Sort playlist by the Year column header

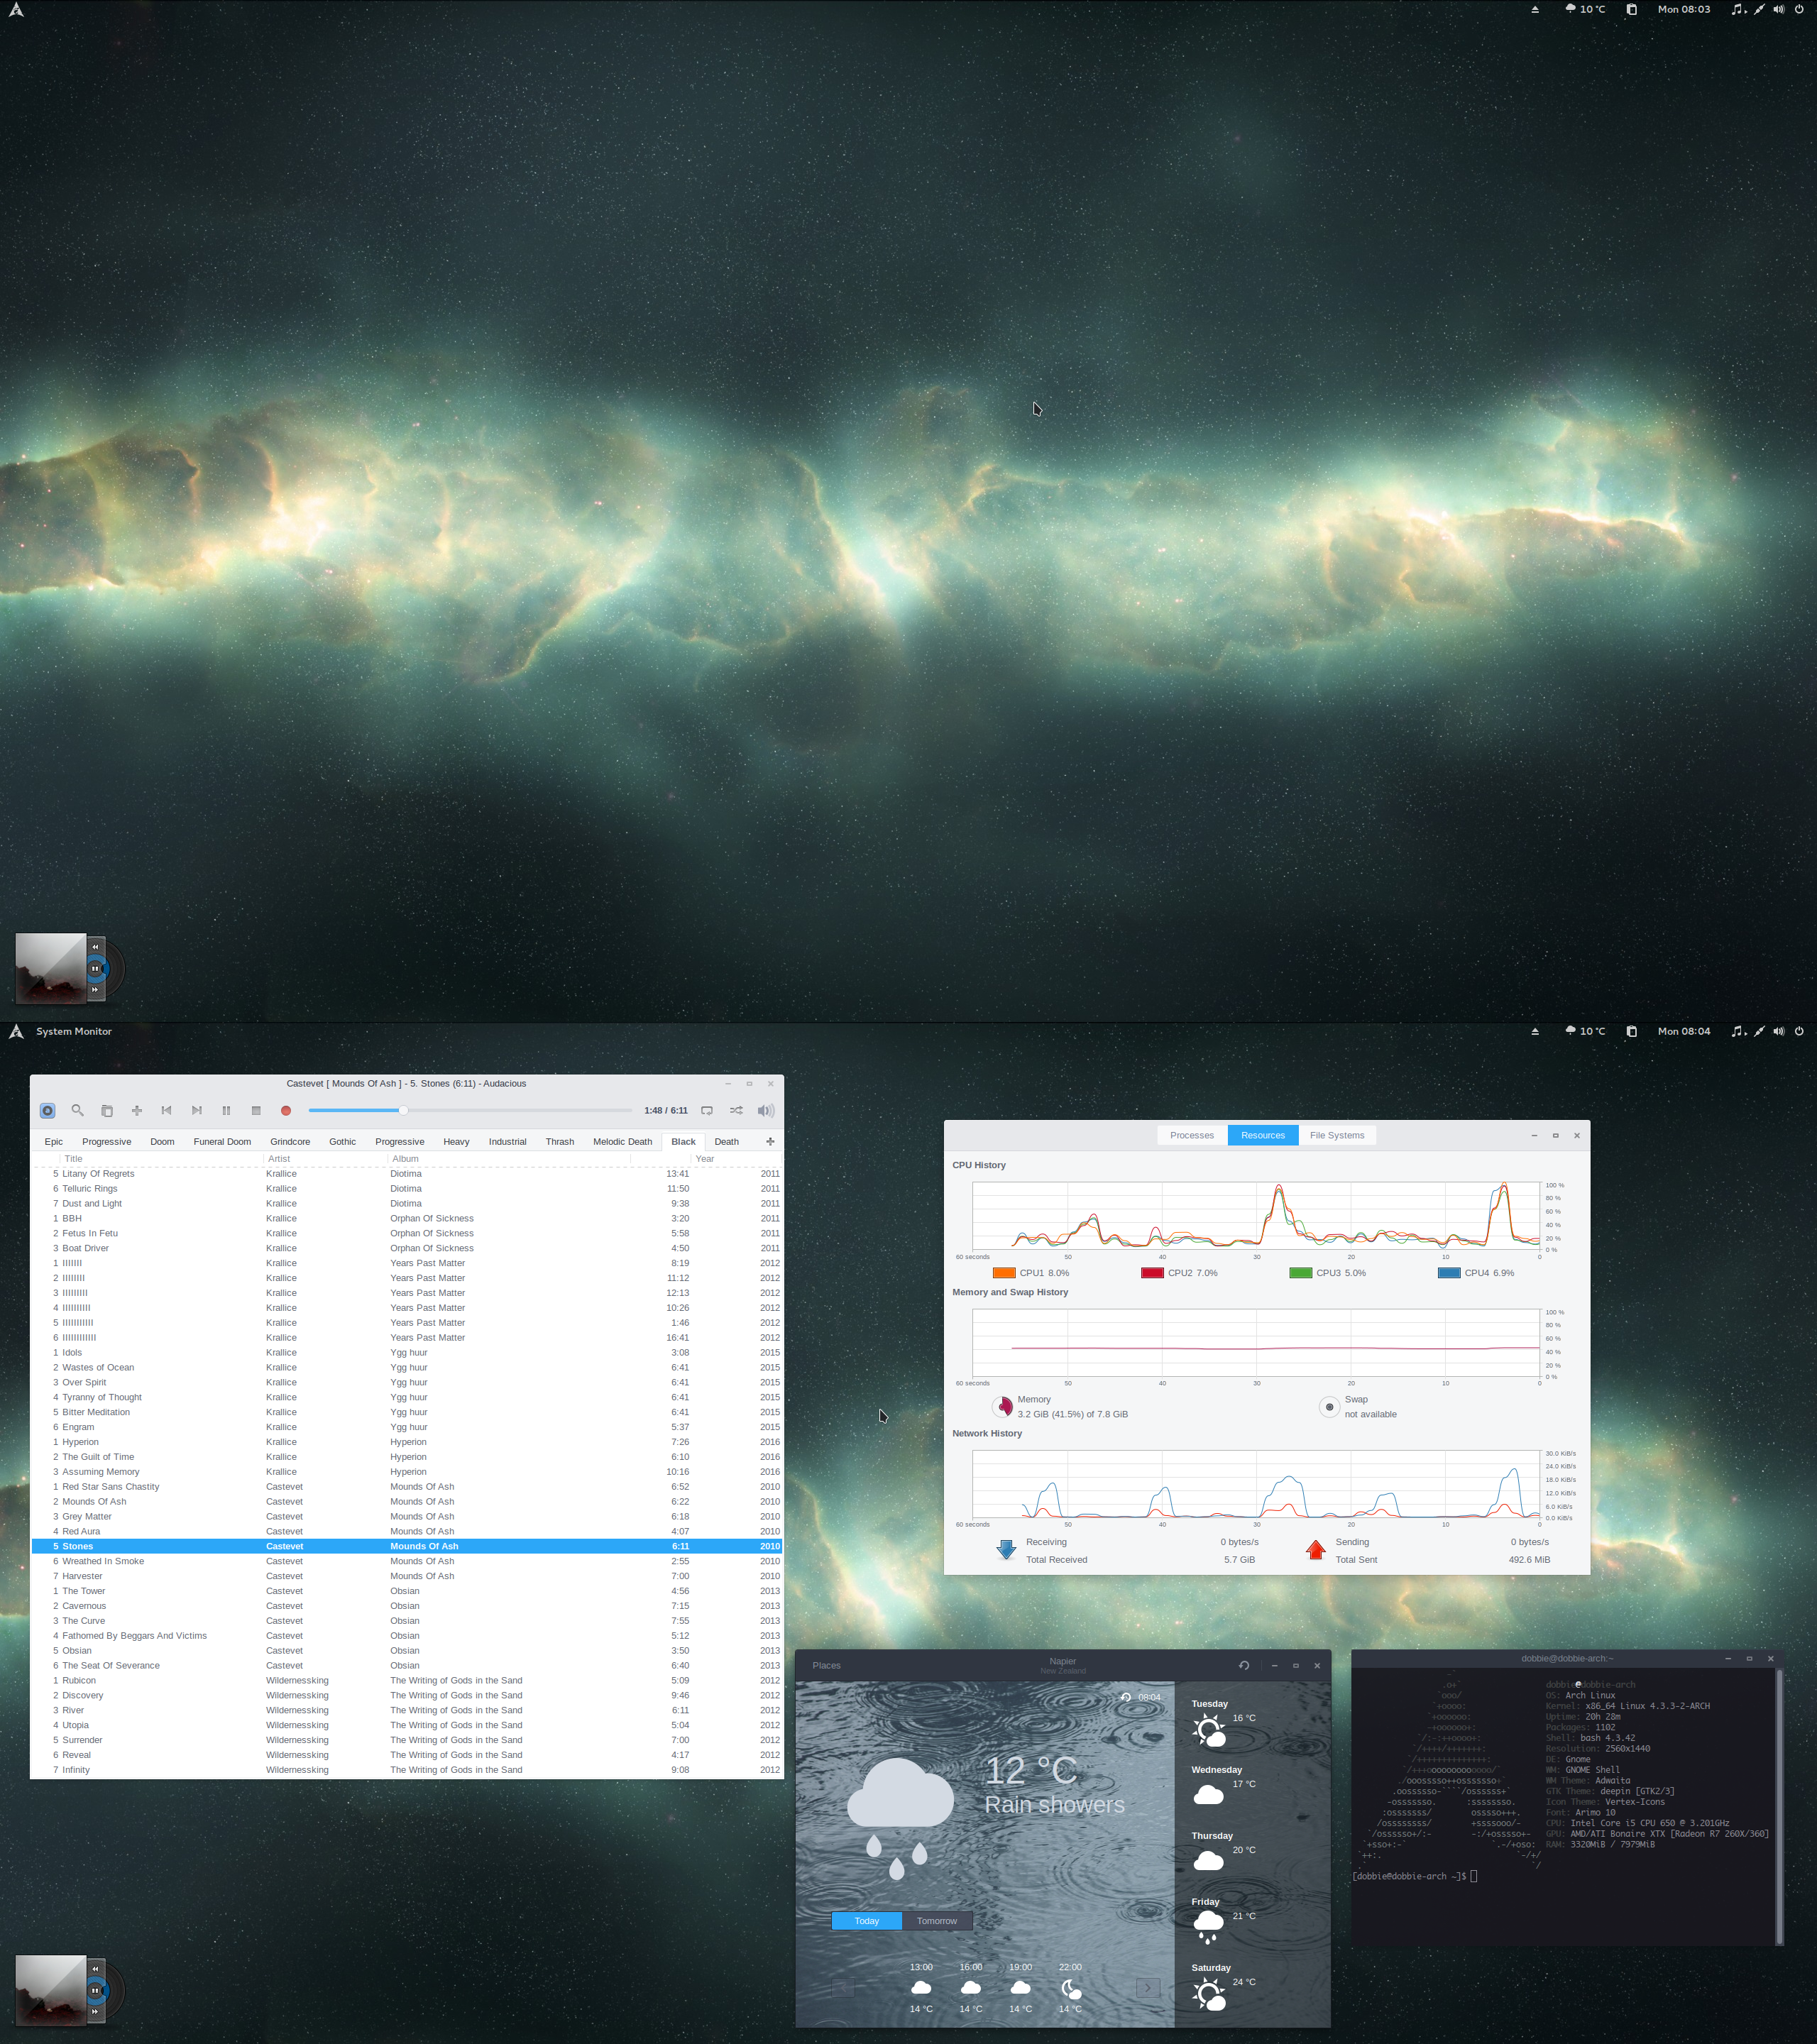(x=737, y=1159)
